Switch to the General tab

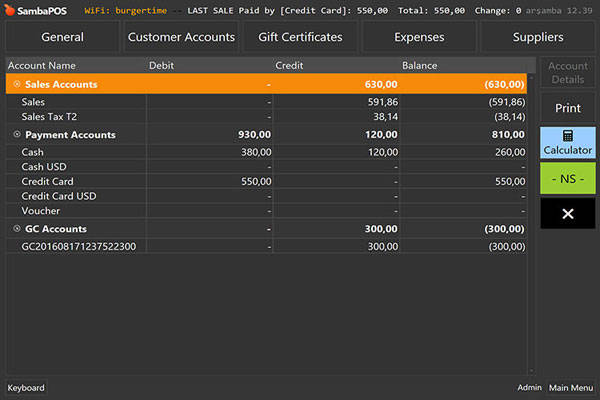pyautogui.click(x=62, y=37)
